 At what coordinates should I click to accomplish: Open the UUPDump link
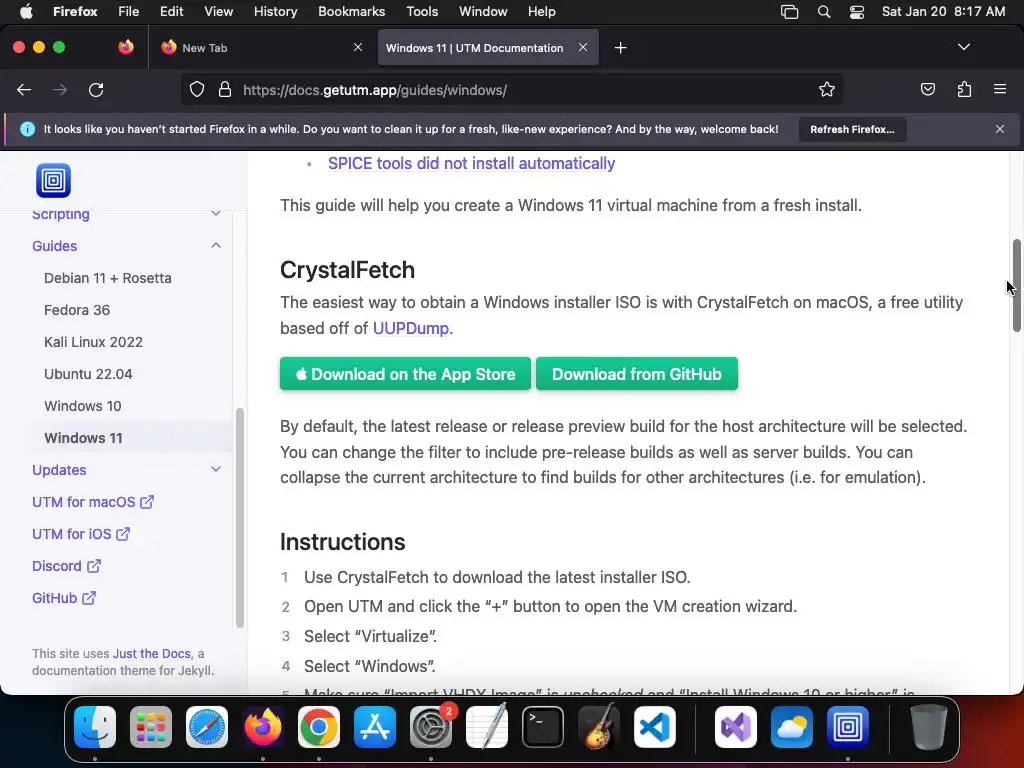click(411, 328)
